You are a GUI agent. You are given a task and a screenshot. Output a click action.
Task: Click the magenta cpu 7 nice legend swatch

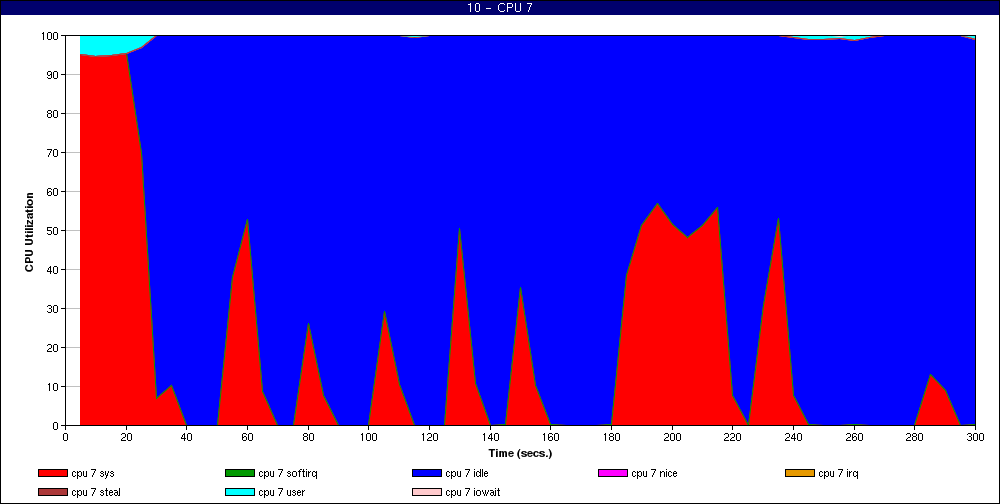613,473
